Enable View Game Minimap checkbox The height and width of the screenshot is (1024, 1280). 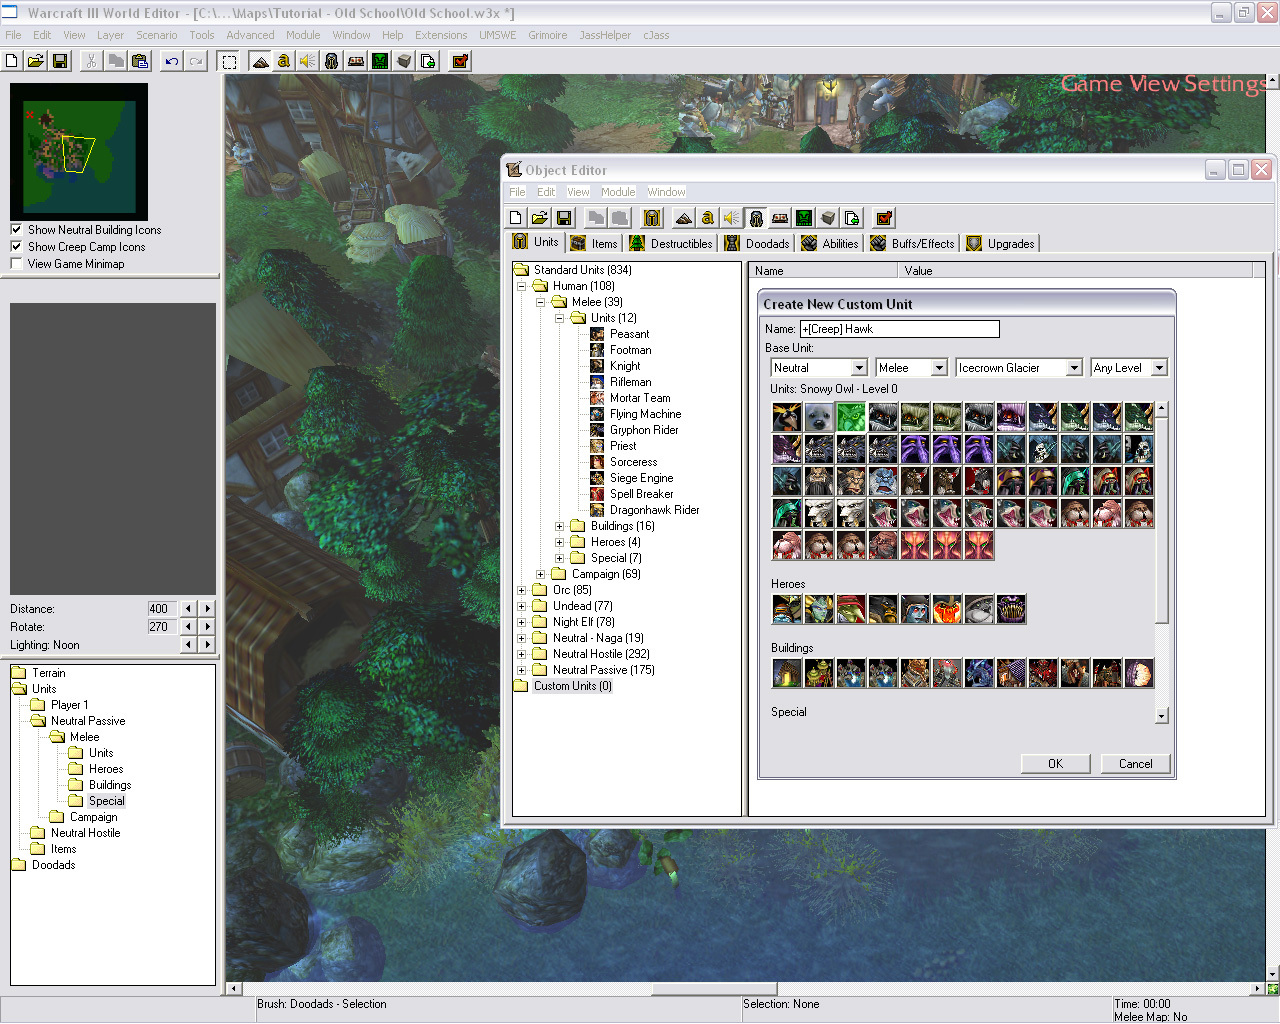pos(16,264)
